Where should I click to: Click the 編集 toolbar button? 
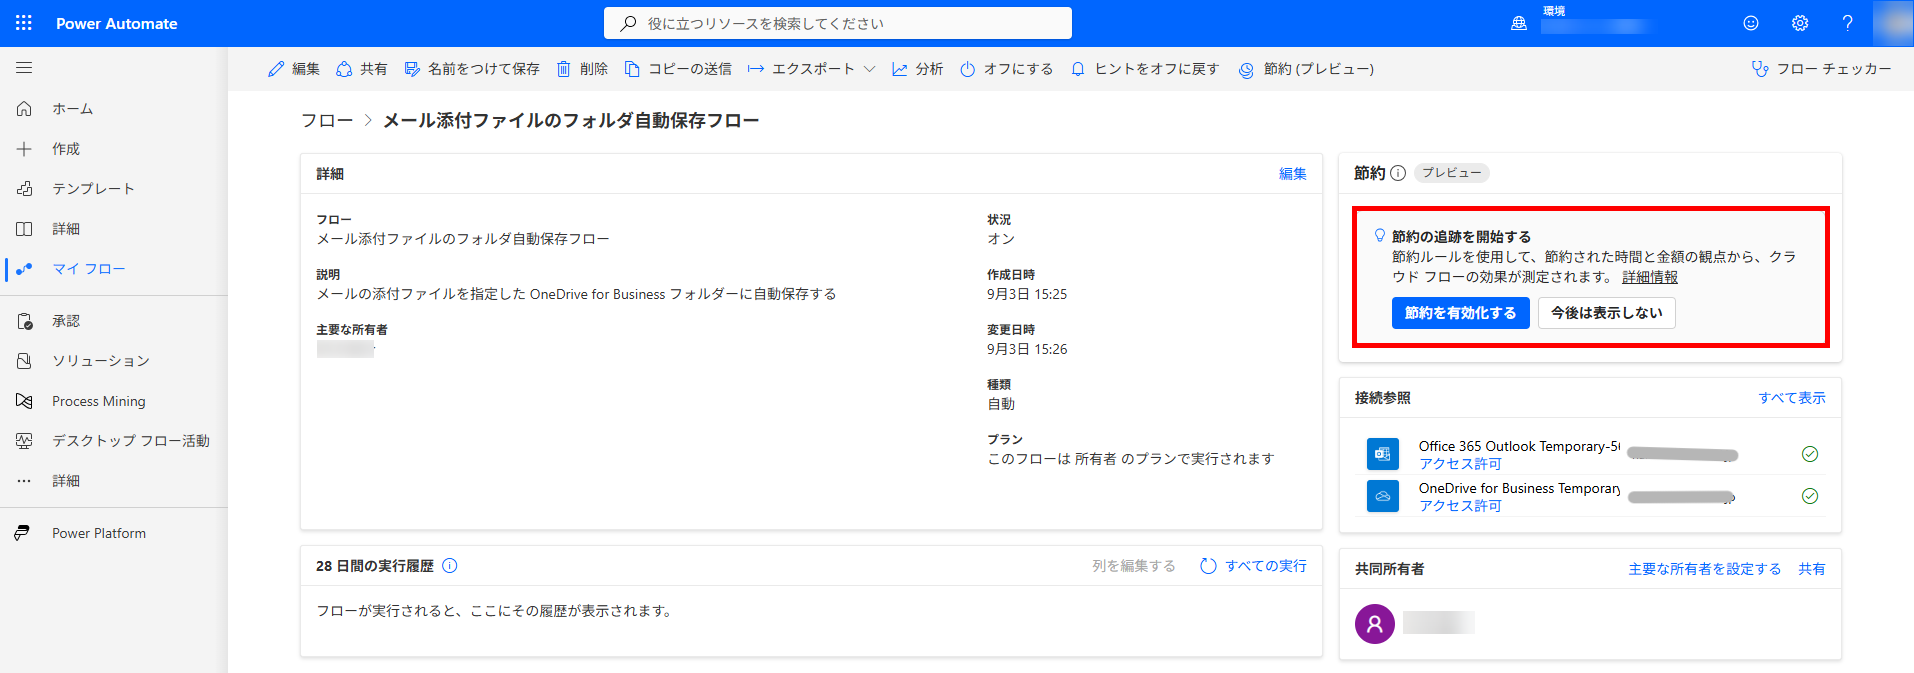pyautogui.click(x=294, y=69)
